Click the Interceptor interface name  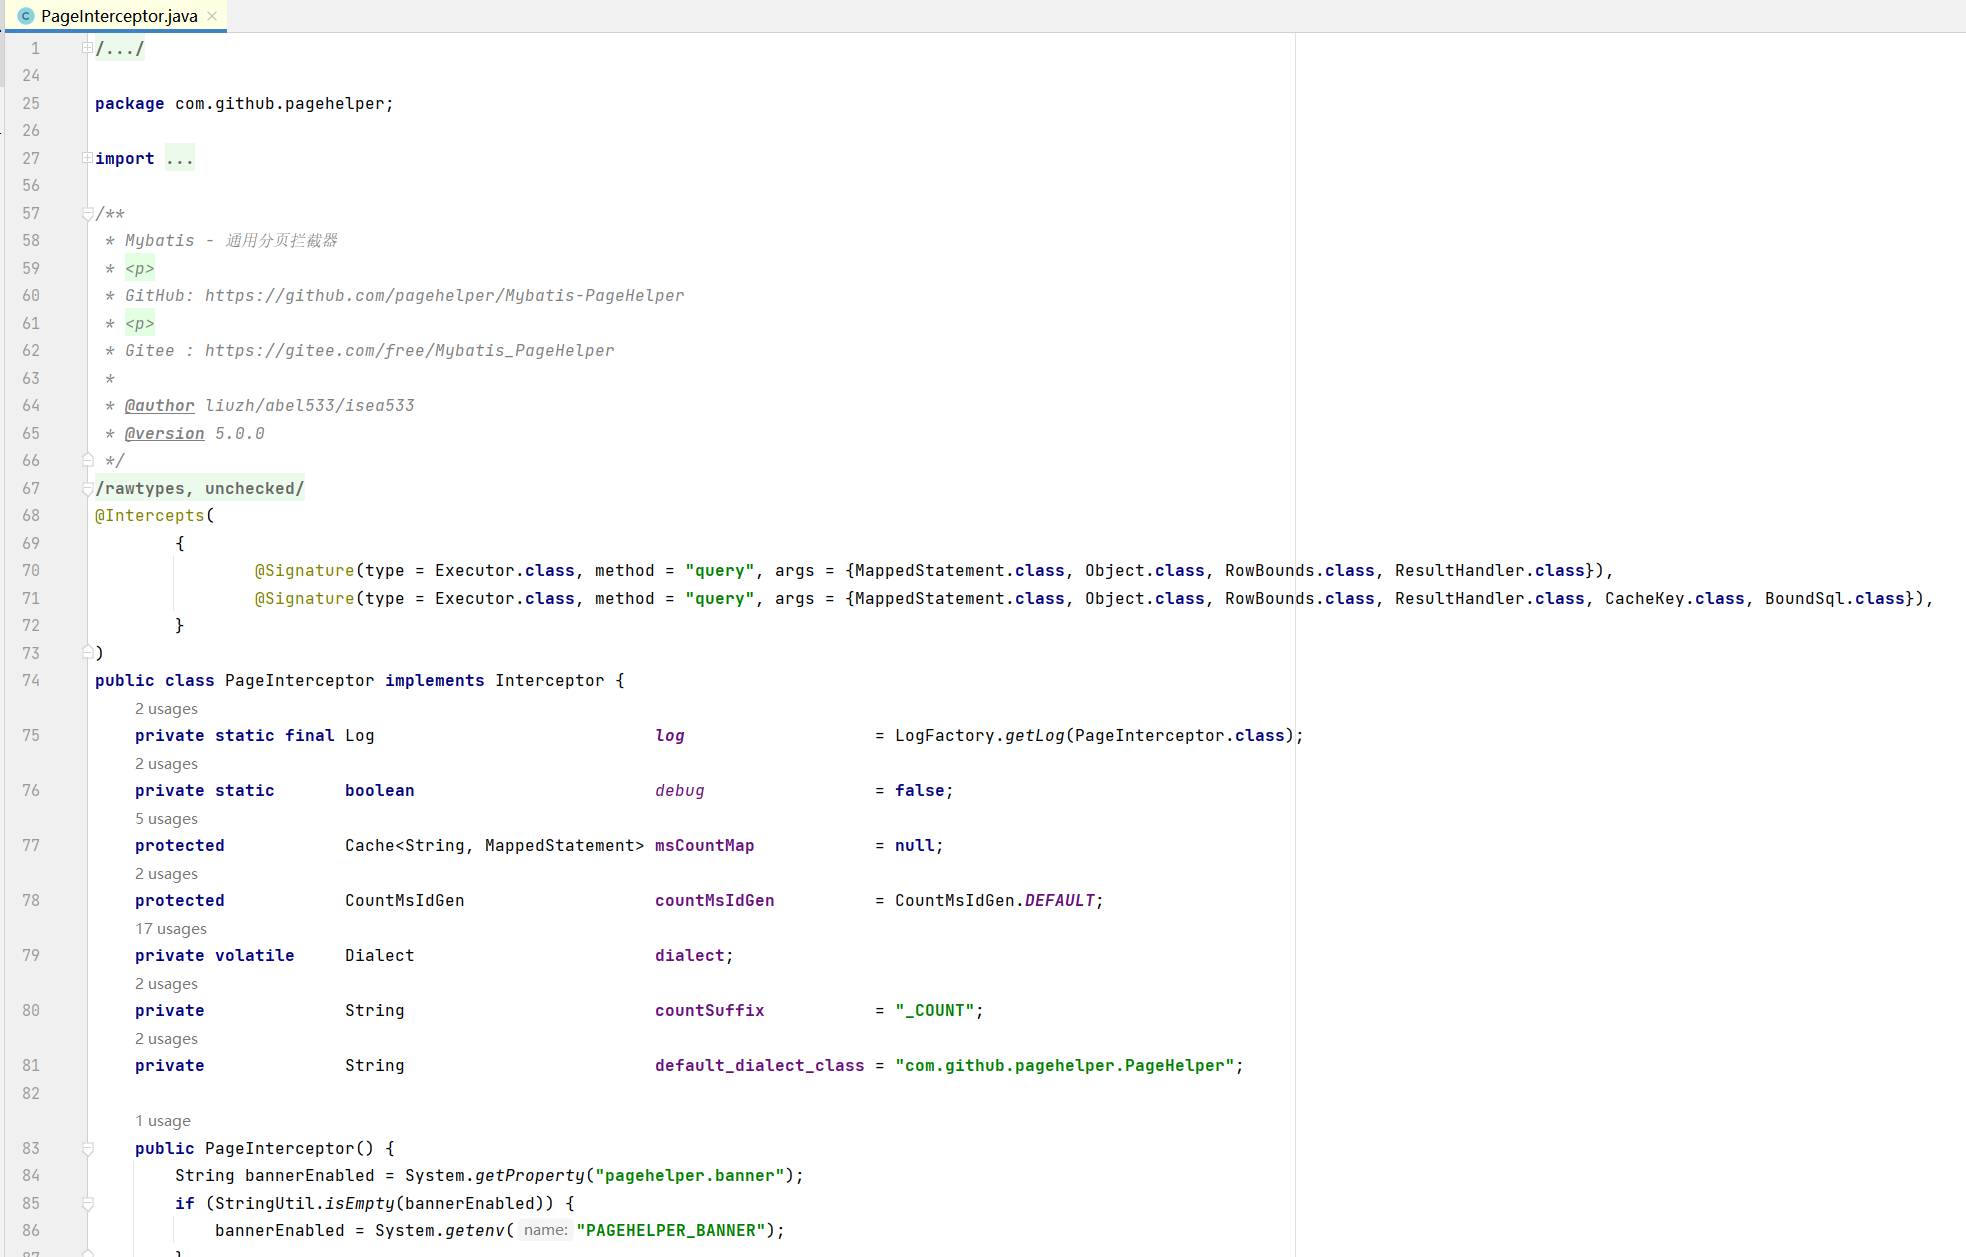pyautogui.click(x=550, y=680)
